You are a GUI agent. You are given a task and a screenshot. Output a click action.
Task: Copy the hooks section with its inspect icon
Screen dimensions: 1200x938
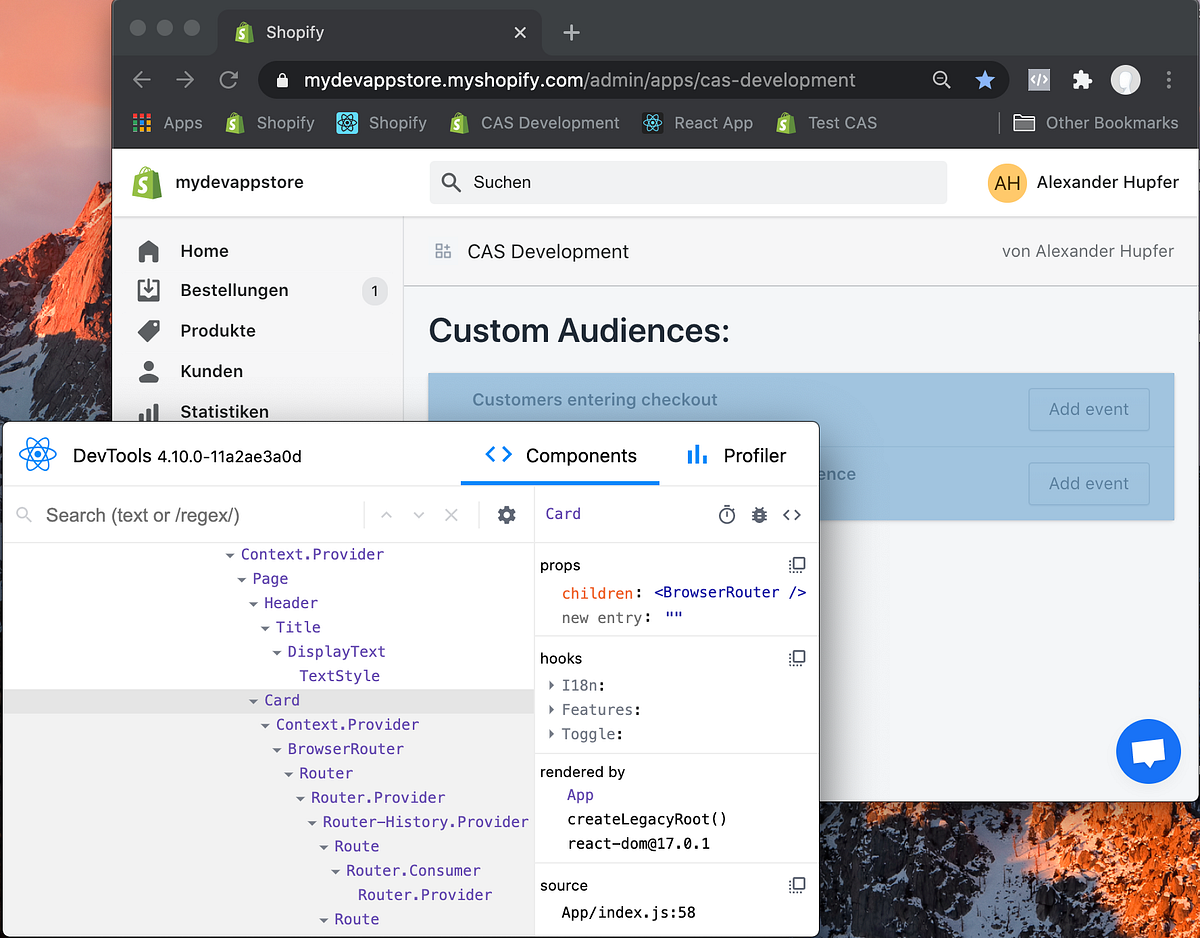(x=797, y=657)
